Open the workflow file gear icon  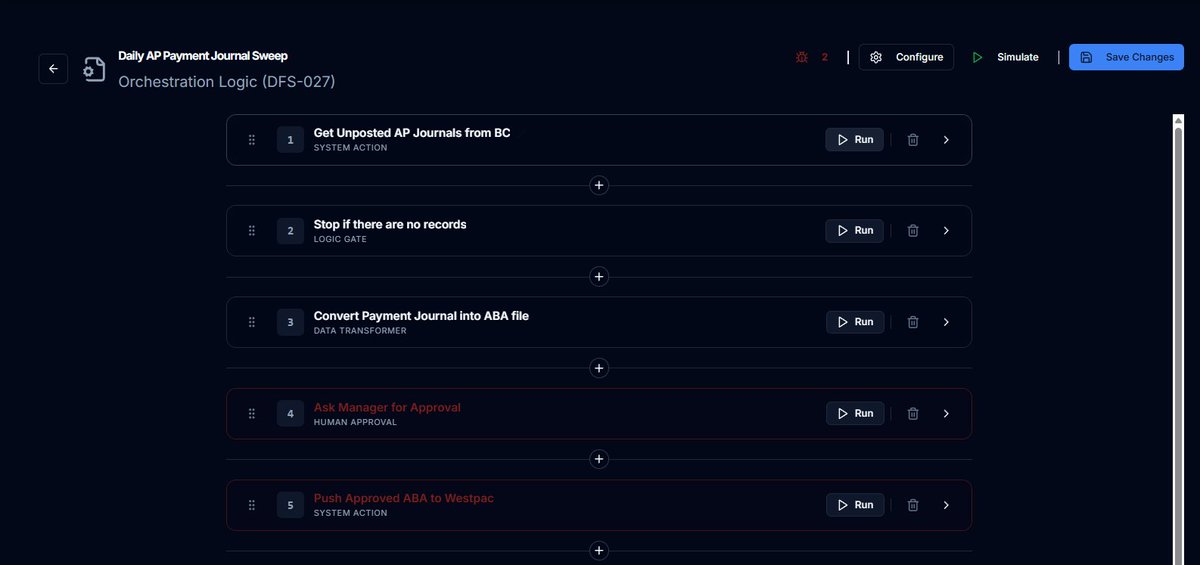tap(94, 69)
